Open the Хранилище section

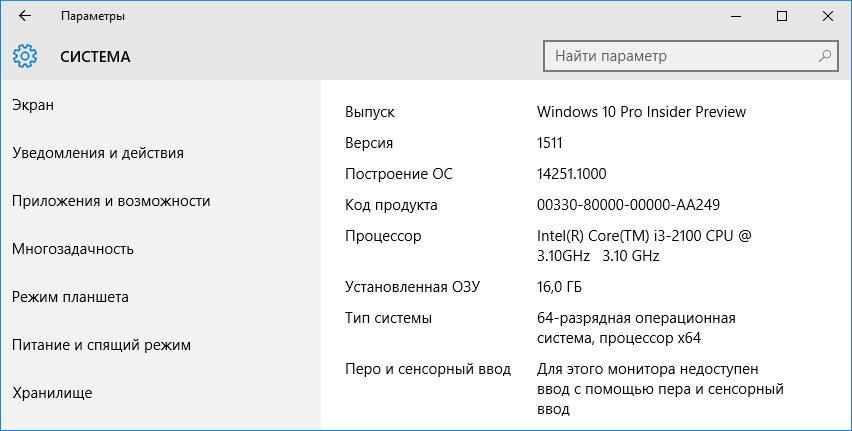point(52,393)
